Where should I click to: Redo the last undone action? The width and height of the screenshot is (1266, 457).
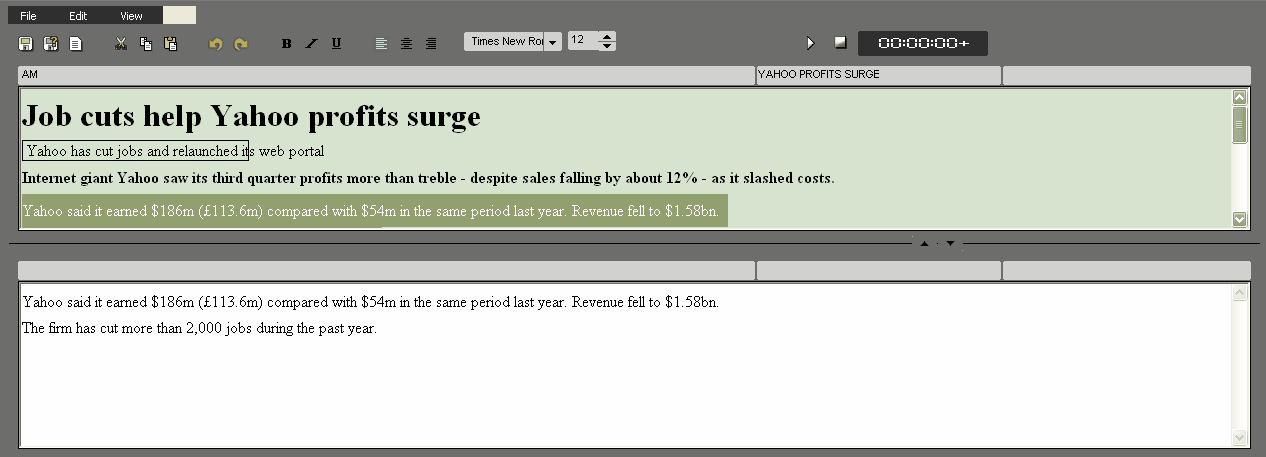click(241, 44)
